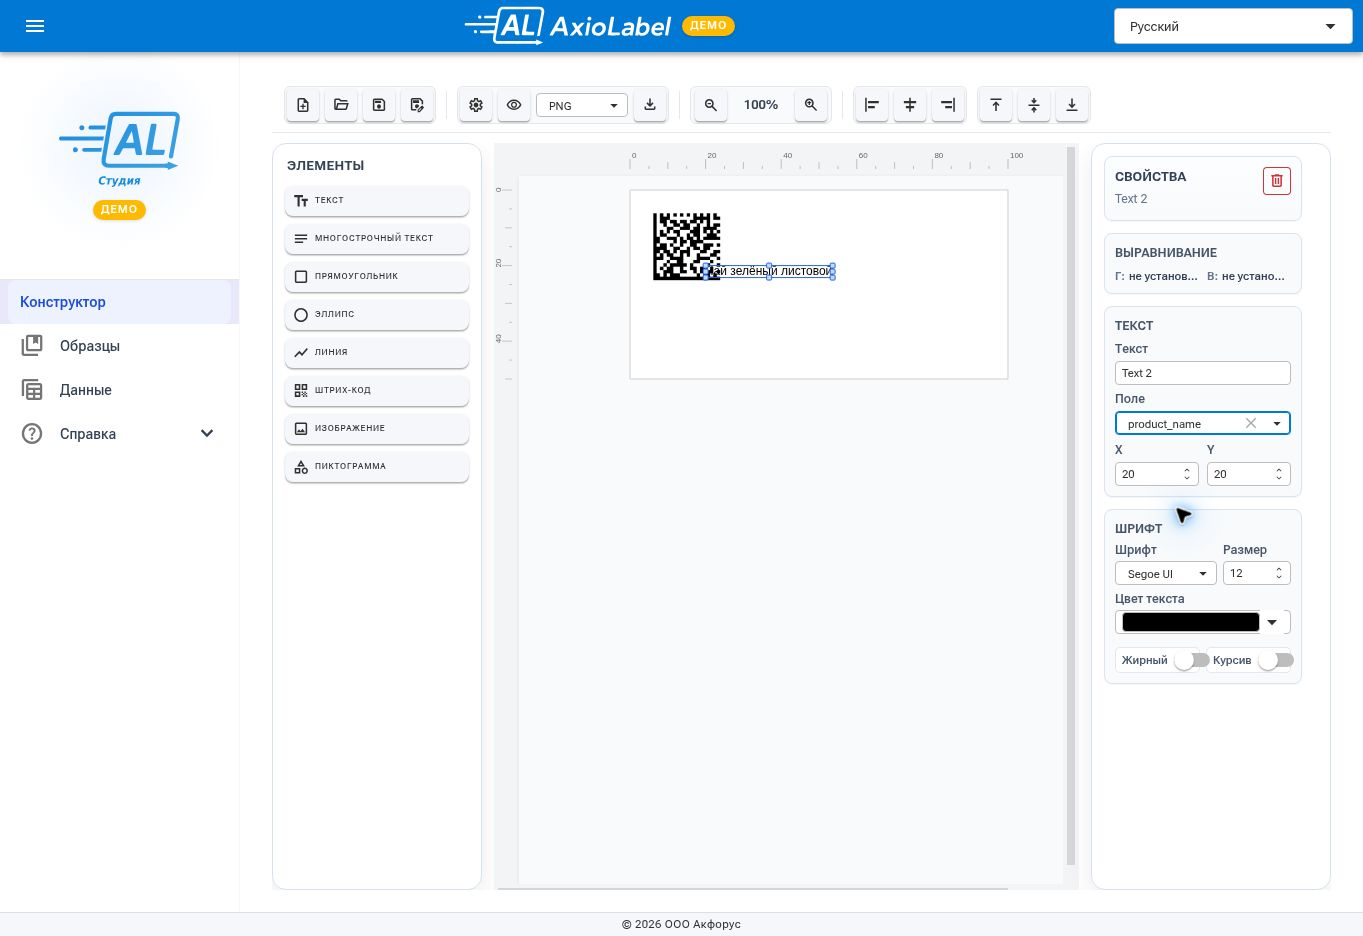This screenshot has width=1363, height=936.
Task: Zoom out using the magnifier minus icon
Action: click(711, 105)
